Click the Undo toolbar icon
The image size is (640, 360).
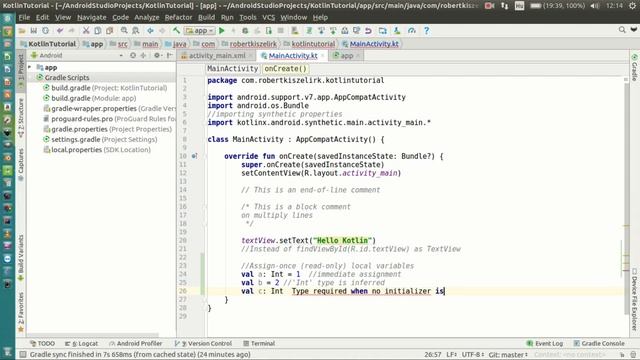click(x=60, y=31)
